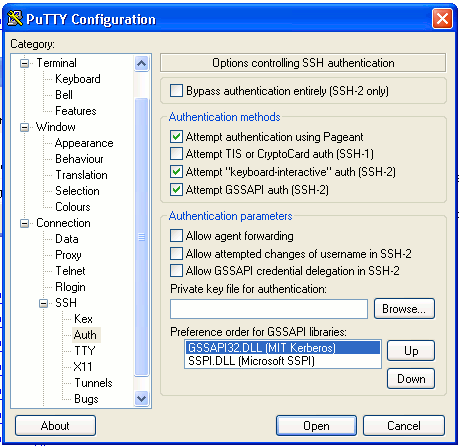Enable Bypass authentication entirely checkbox

coord(176,90)
